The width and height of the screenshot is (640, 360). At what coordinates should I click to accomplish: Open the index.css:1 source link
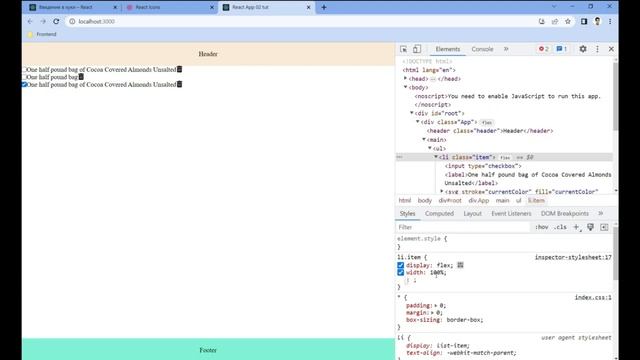pyautogui.click(x=593, y=298)
